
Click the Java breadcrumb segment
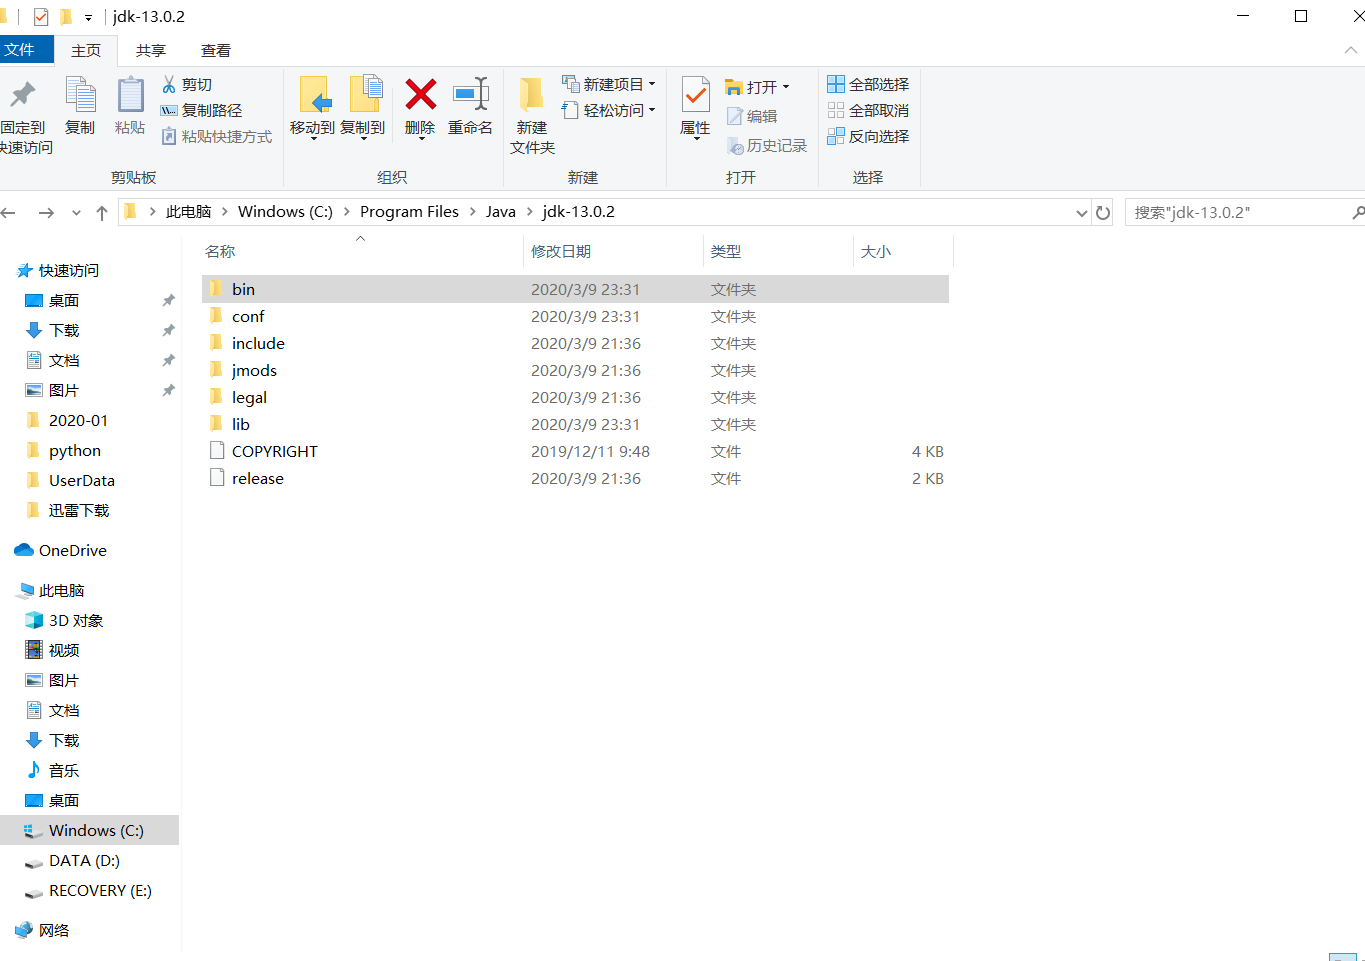click(501, 212)
